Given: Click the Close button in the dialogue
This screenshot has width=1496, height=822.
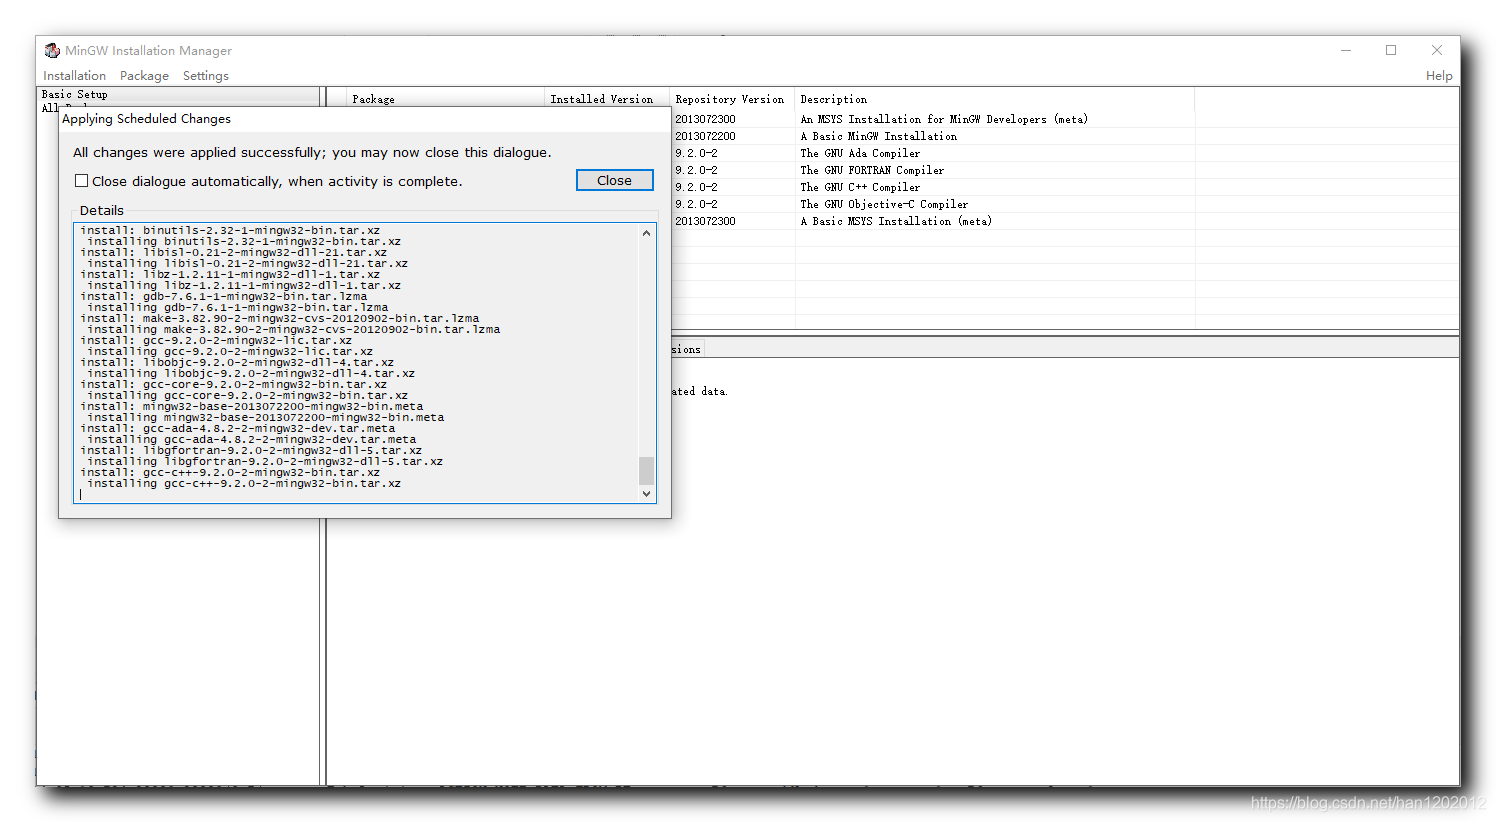Looking at the screenshot, I should (x=615, y=180).
